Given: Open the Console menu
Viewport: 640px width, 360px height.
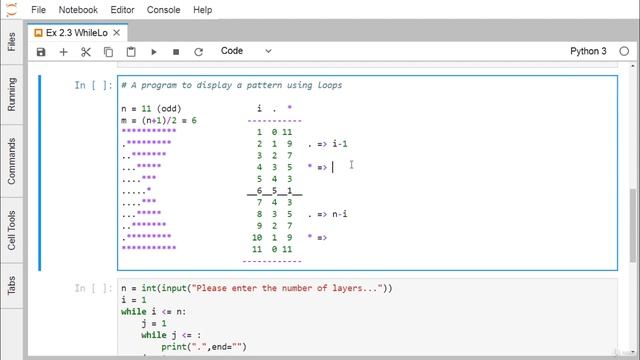Looking at the screenshot, I should 163,10.
